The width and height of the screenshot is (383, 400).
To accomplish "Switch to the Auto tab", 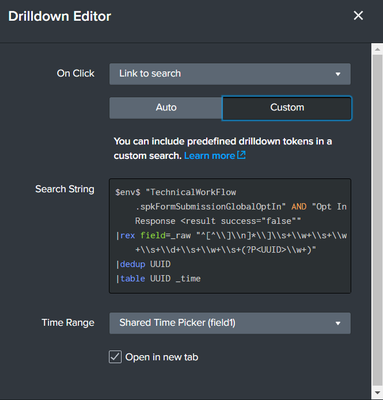I will pyautogui.click(x=166, y=108).
